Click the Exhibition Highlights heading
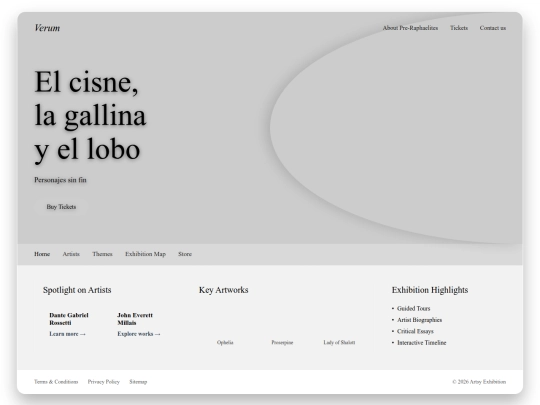This screenshot has height=405, width=540. 430,290
